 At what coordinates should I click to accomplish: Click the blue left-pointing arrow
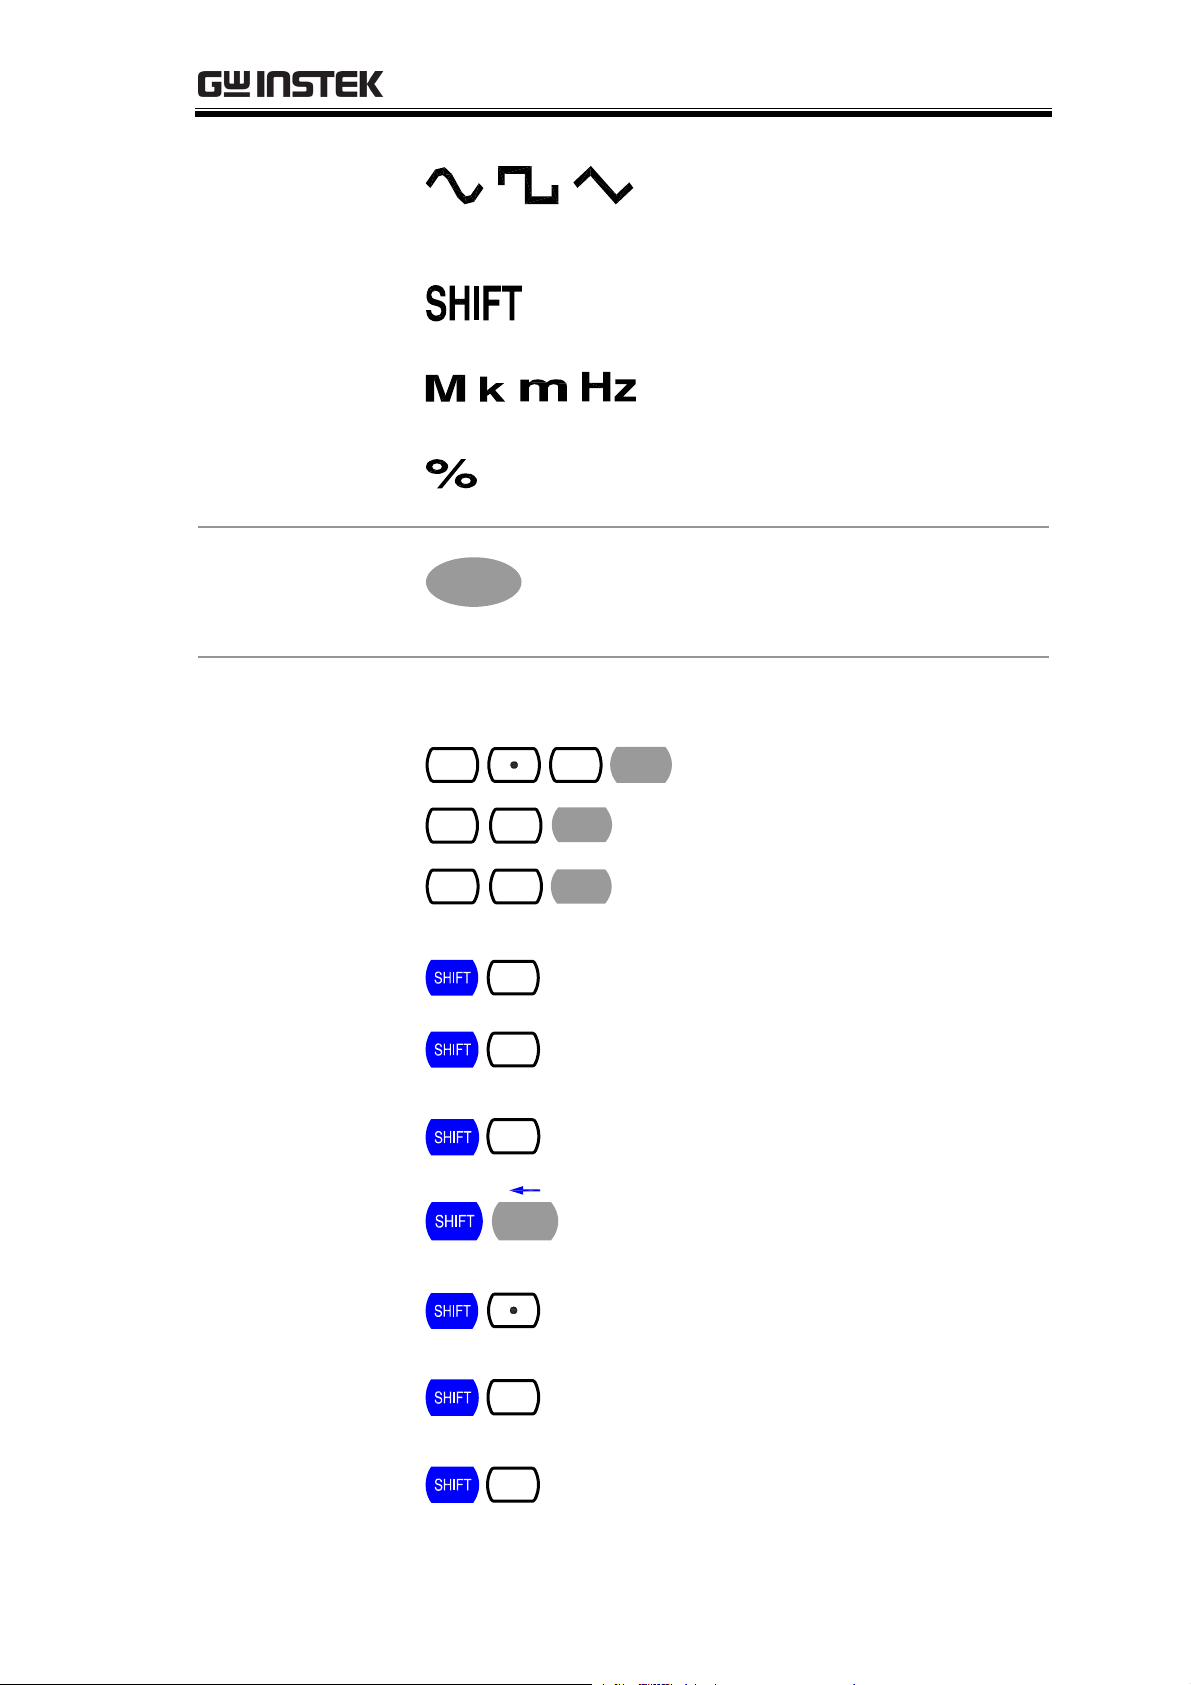click(525, 1190)
